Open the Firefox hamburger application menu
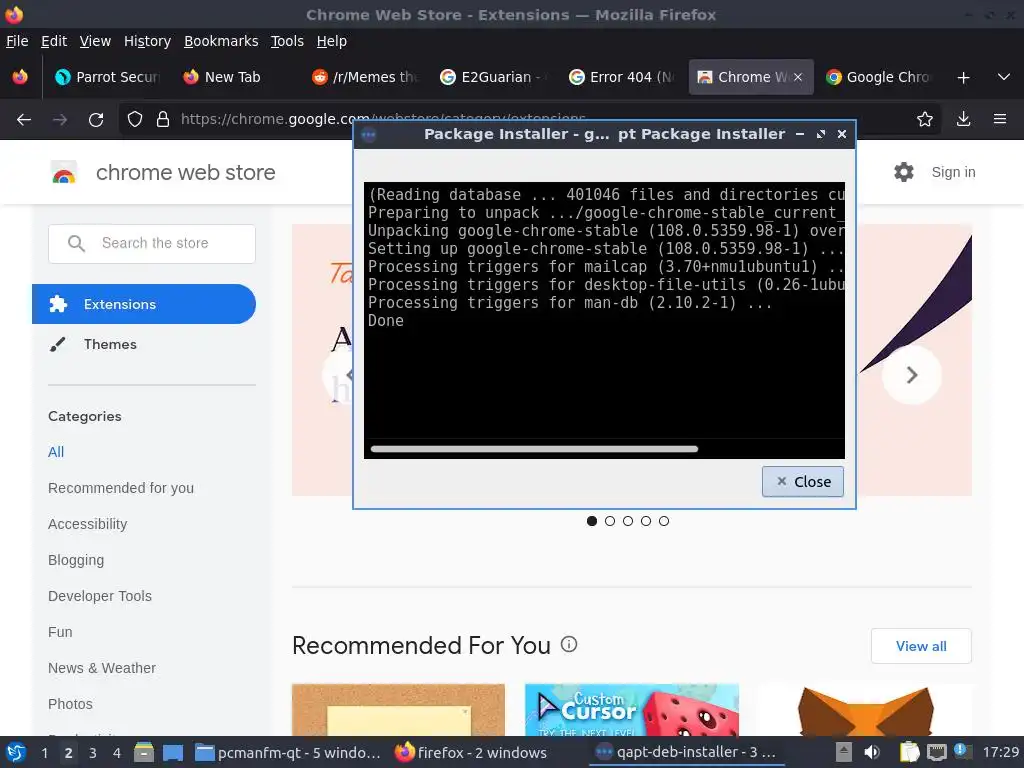The image size is (1024, 768). pos(1000,120)
